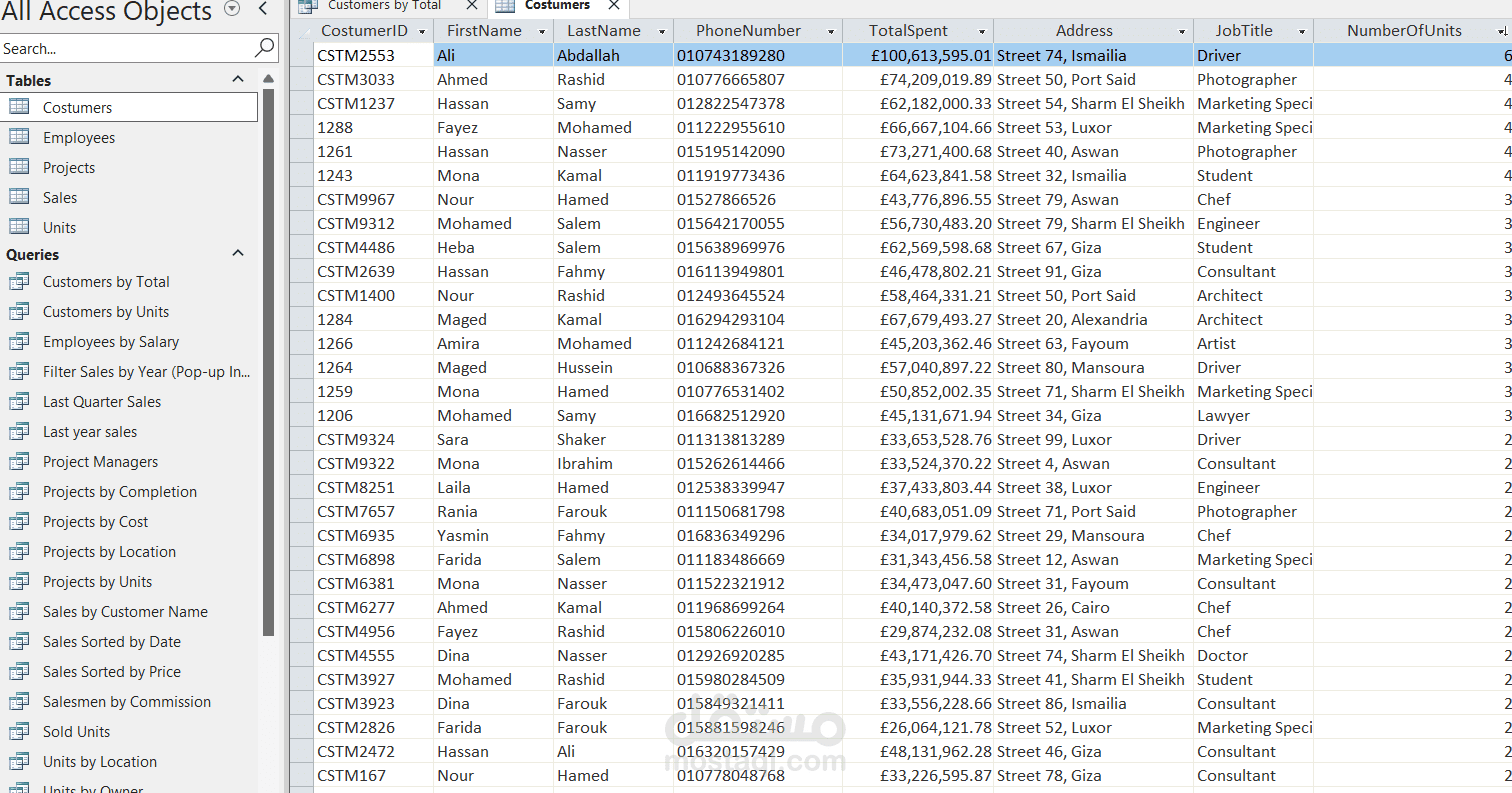Open the NumberOfUnits sort dropdown arrow

point(1502,32)
